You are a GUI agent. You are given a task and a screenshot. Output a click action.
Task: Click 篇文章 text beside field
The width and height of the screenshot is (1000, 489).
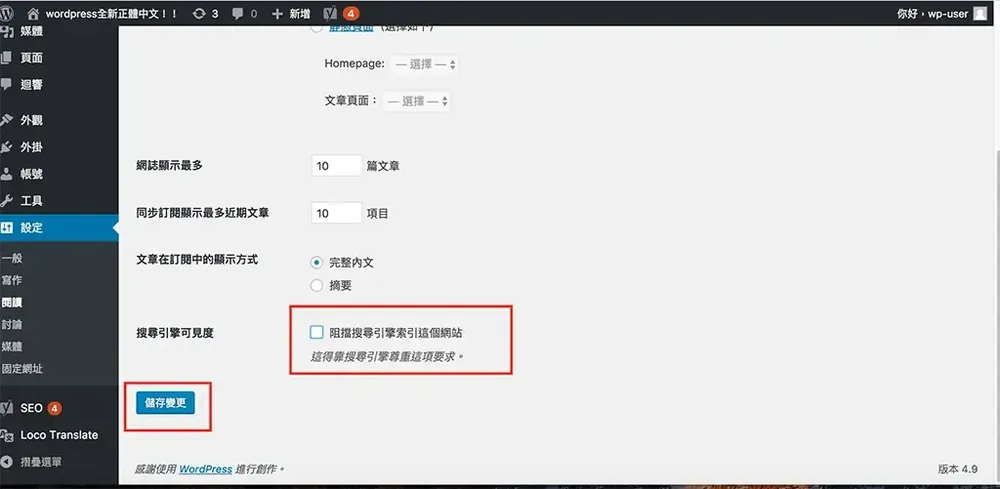[383, 166]
